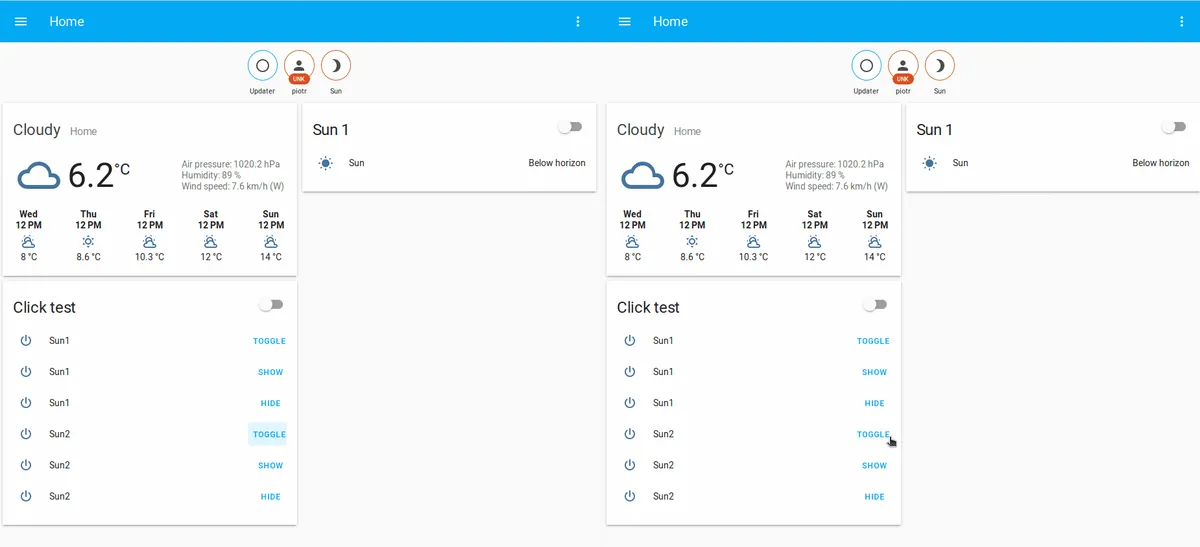Click piotr person badge in right panel

click(x=903, y=66)
